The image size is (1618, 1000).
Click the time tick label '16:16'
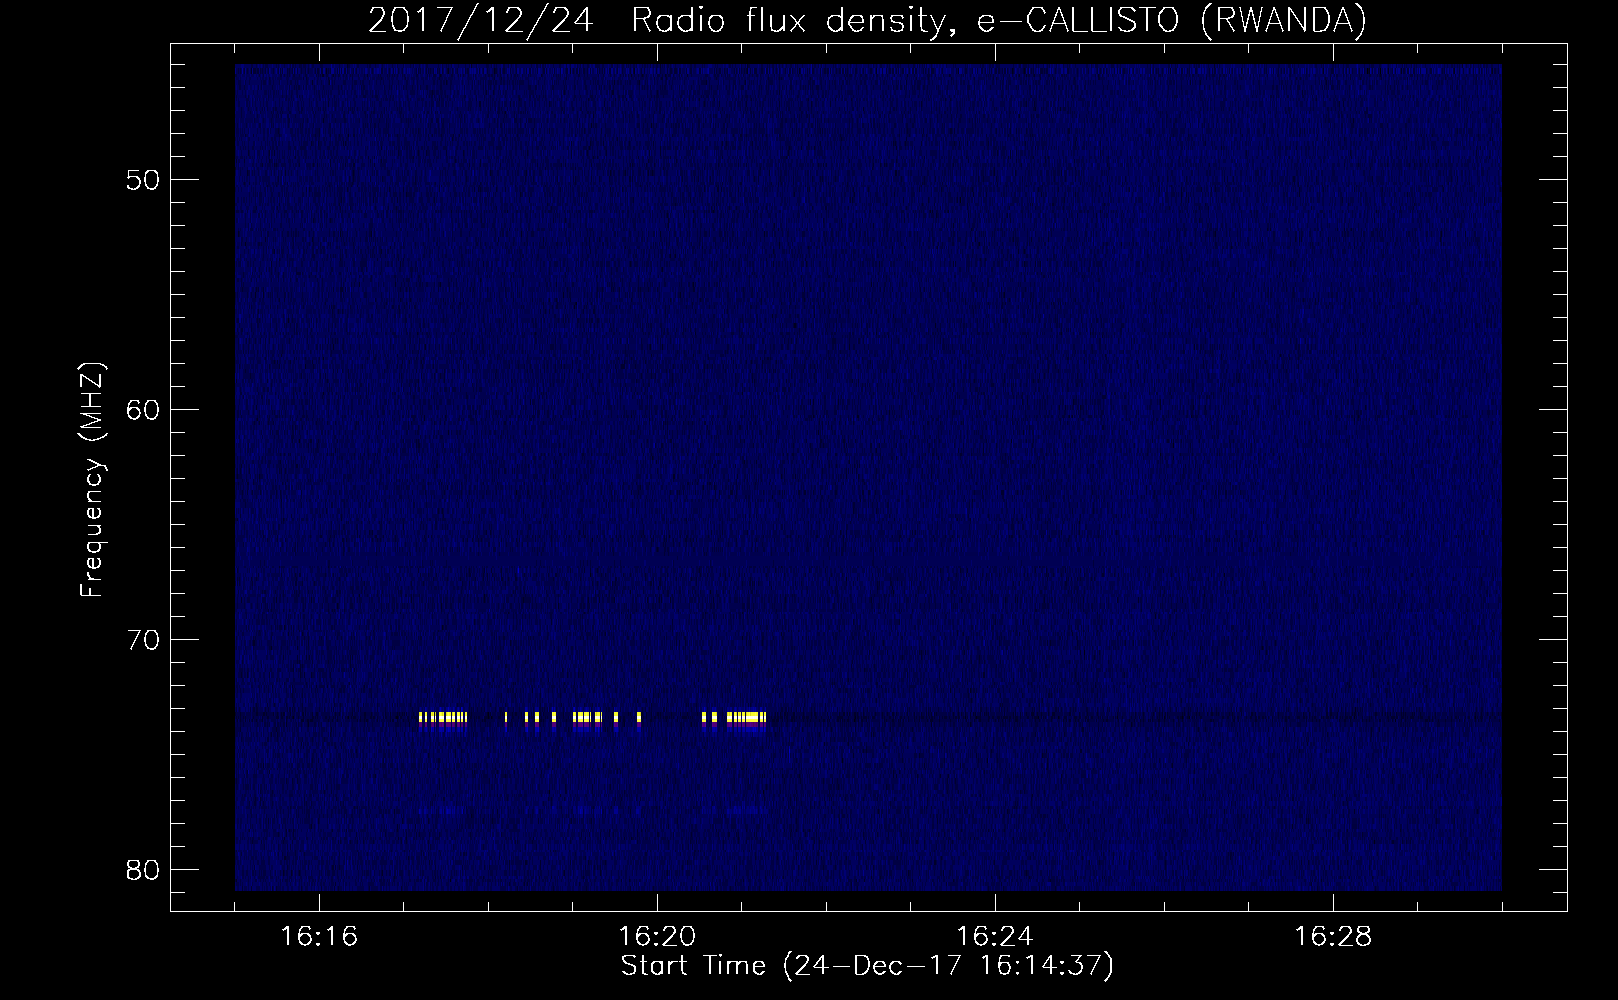319,937
